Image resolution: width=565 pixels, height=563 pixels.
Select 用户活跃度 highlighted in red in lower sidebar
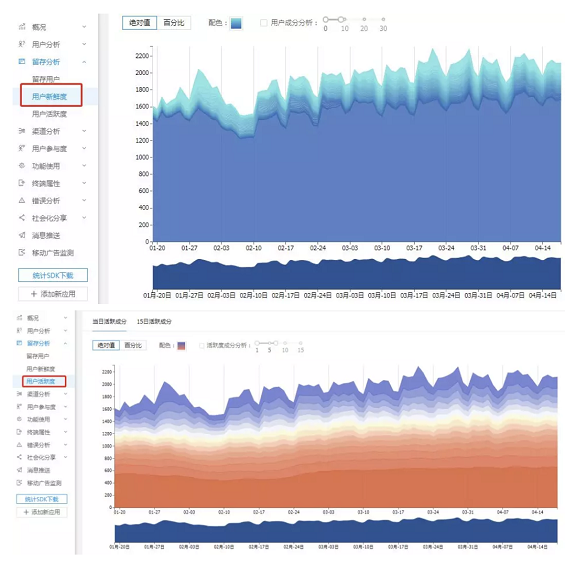(x=41, y=381)
